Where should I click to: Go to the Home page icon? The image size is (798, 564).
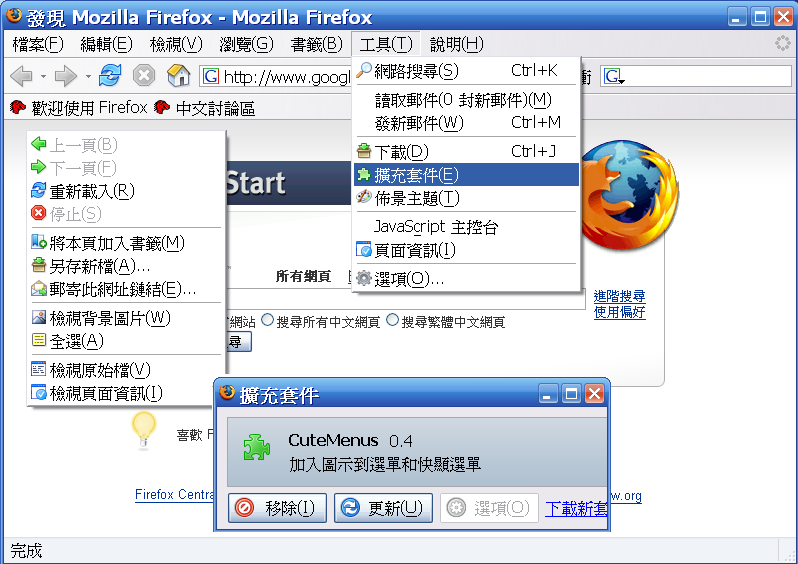click(x=178, y=76)
